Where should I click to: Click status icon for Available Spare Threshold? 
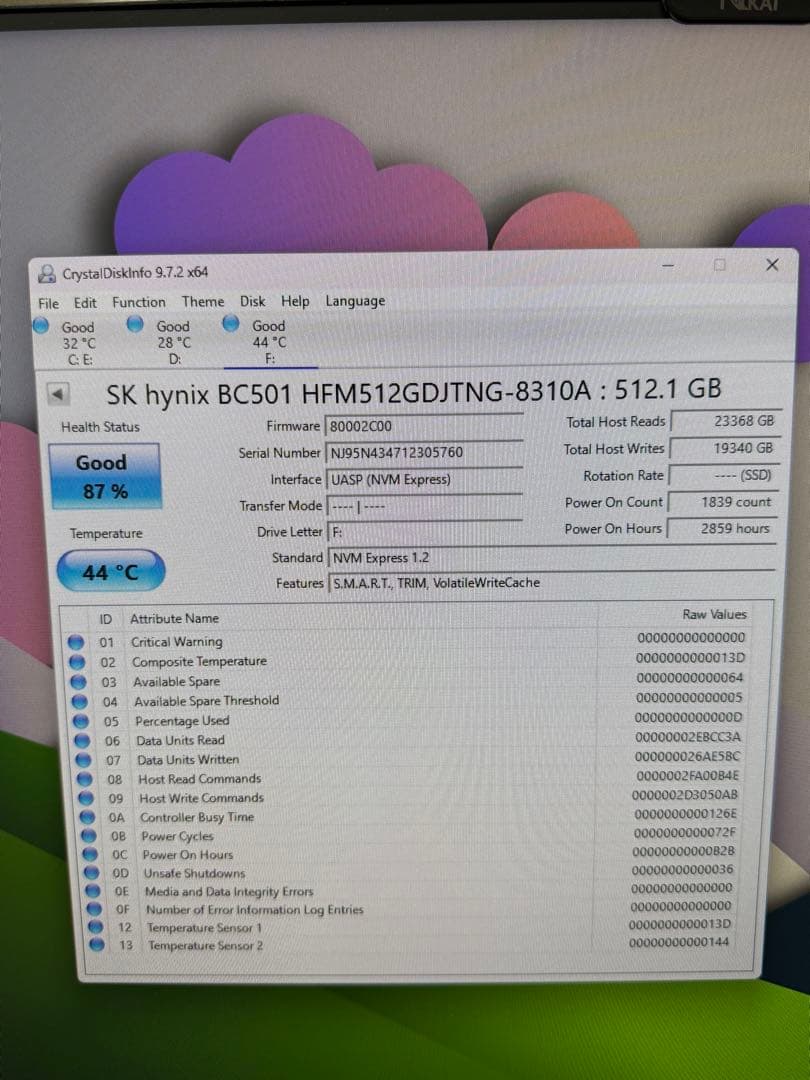point(80,702)
